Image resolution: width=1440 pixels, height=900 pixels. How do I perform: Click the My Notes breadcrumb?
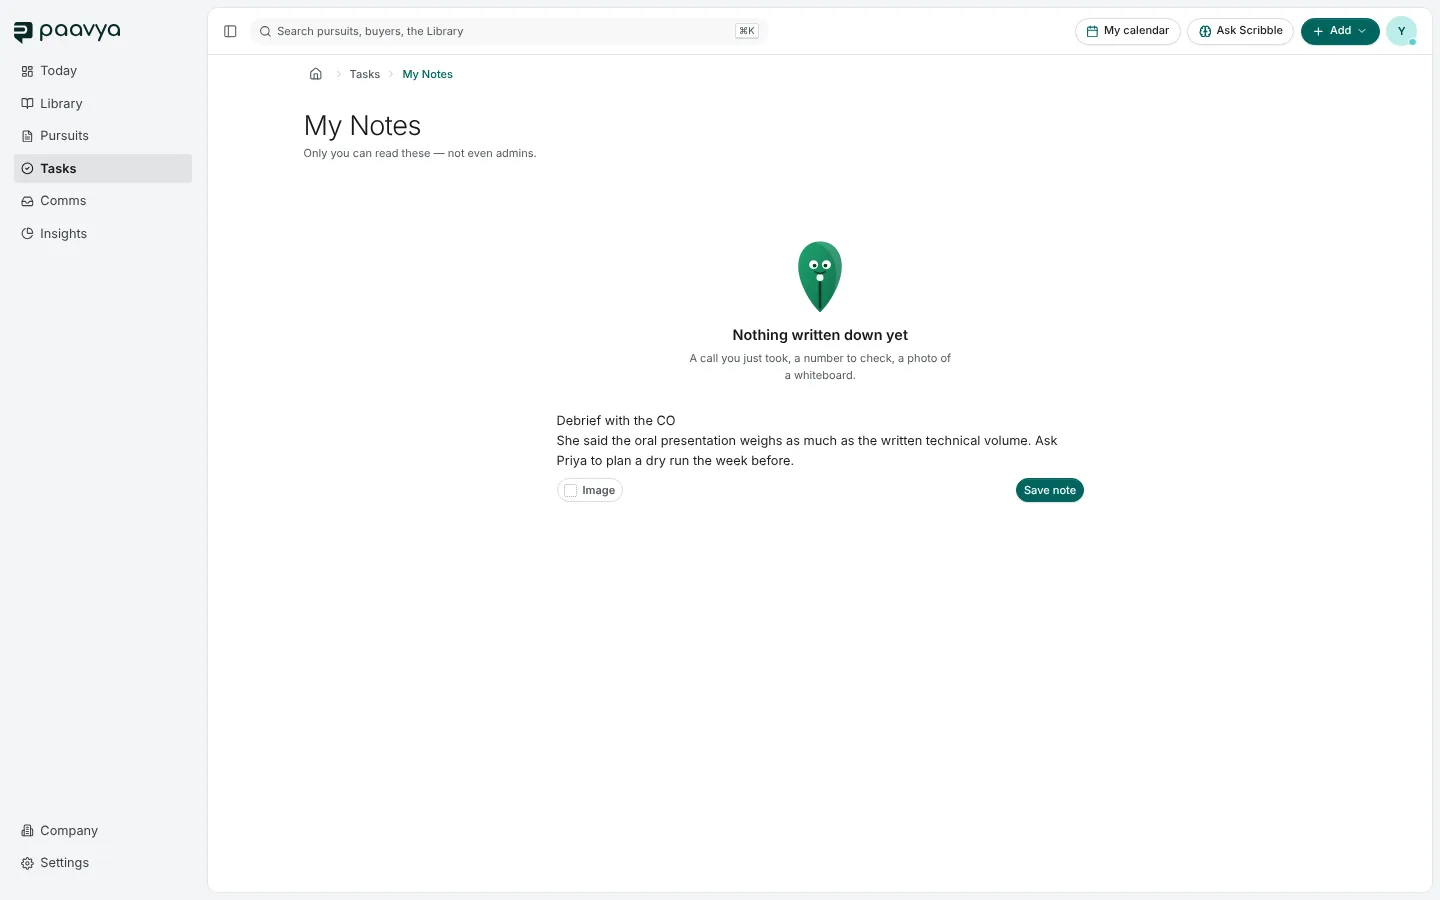coord(427,74)
